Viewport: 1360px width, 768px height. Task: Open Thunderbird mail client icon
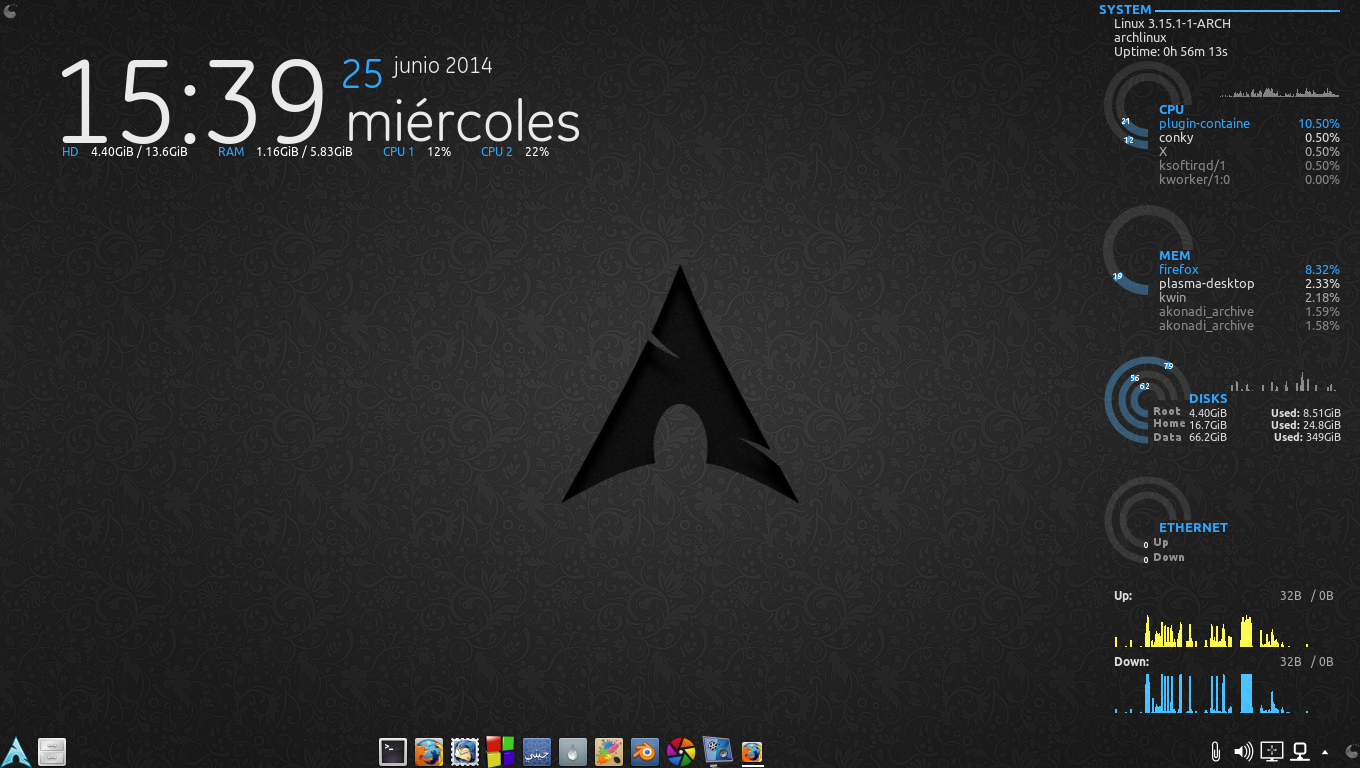[465, 751]
